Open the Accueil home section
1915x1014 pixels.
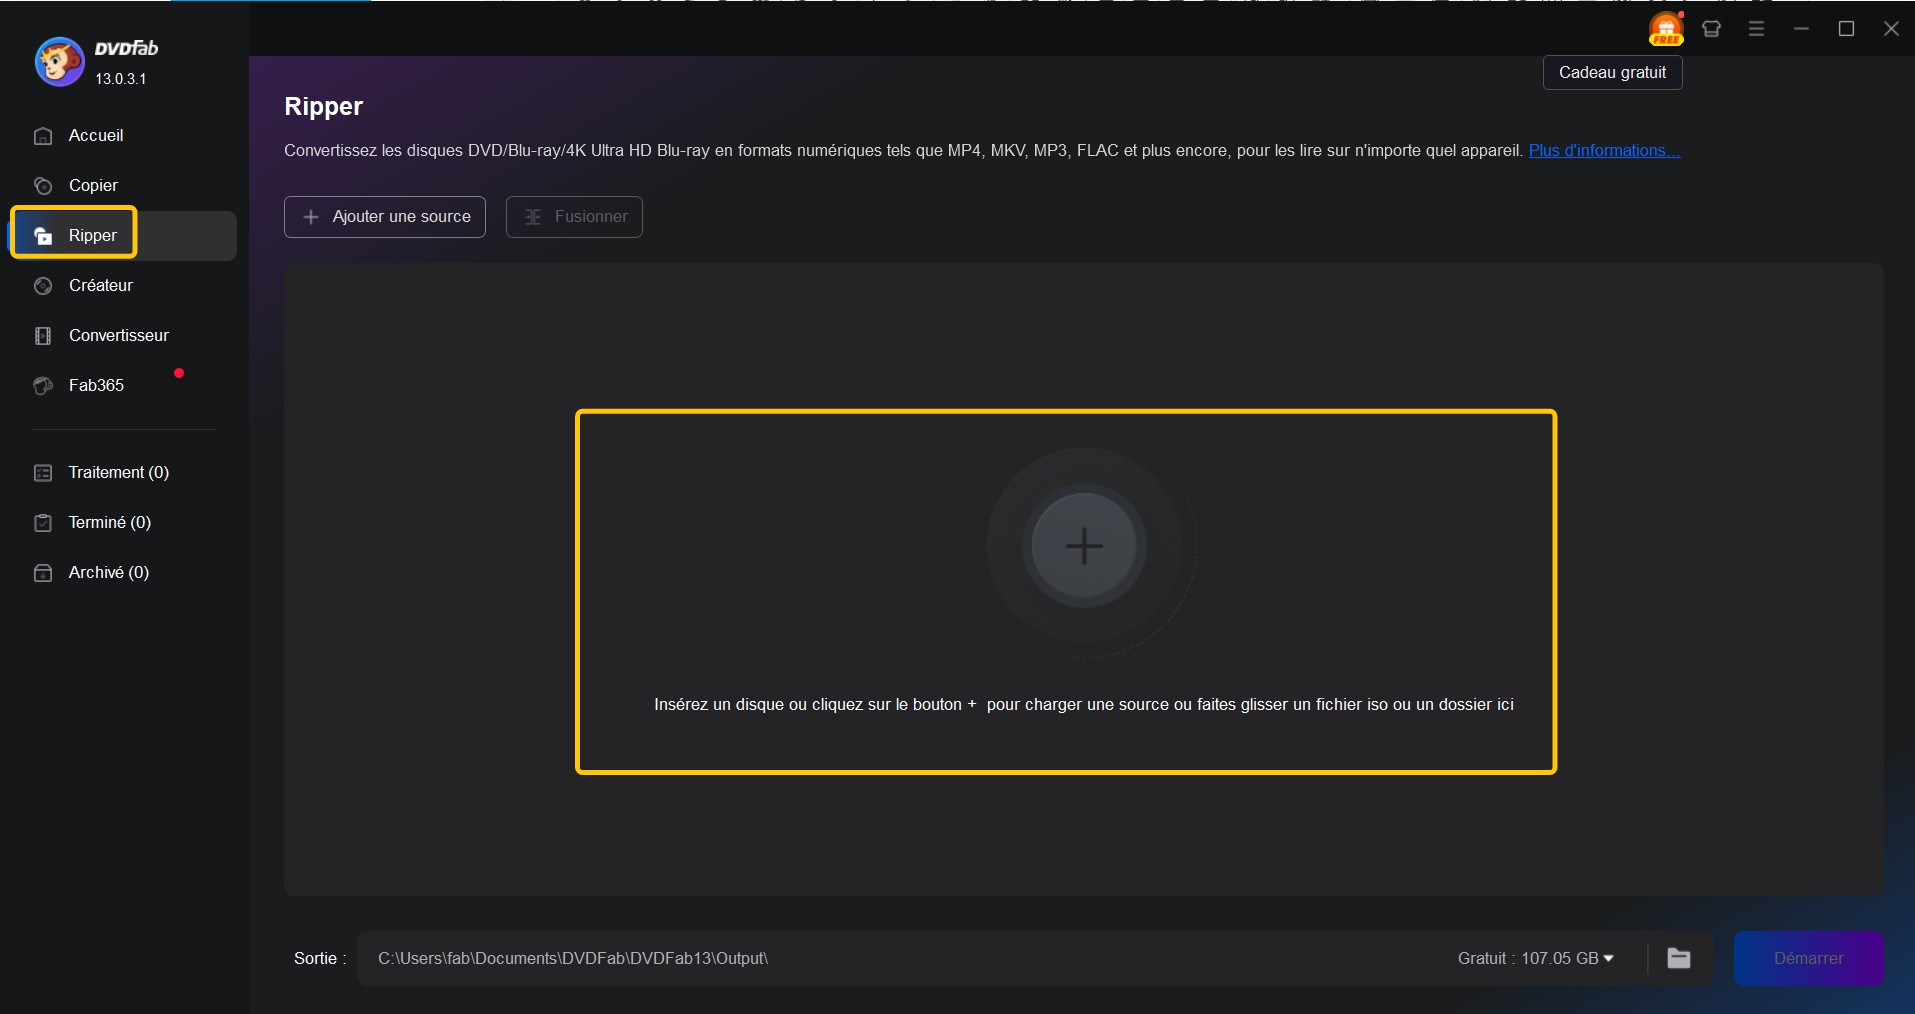[x=96, y=135]
